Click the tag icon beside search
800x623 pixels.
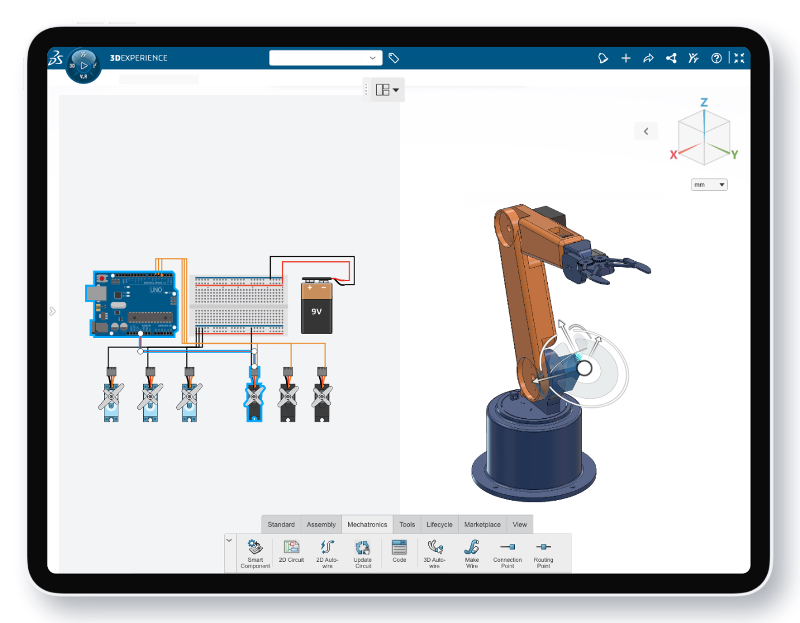(393, 58)
